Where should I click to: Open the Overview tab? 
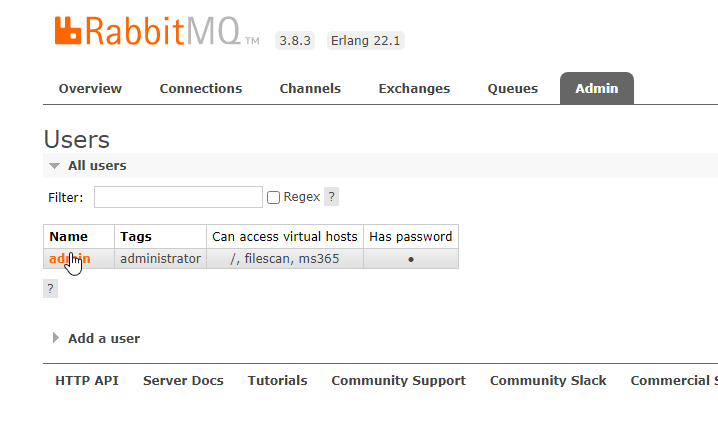click(x=90, y=89)
